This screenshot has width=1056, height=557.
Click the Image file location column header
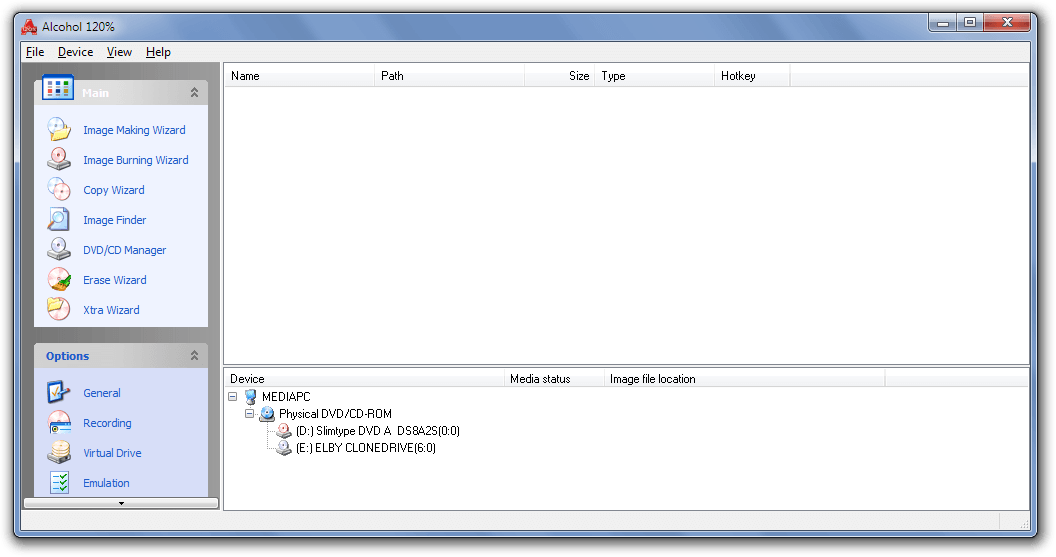[744, 379]
